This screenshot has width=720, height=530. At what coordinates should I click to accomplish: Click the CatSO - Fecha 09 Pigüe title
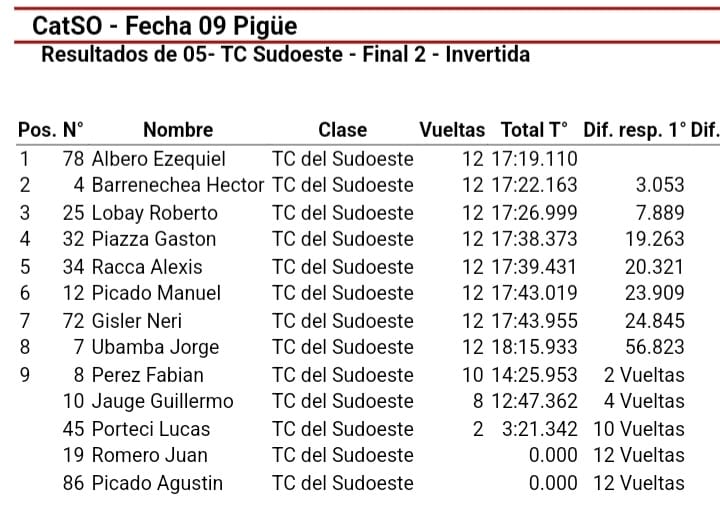[165, 26]
